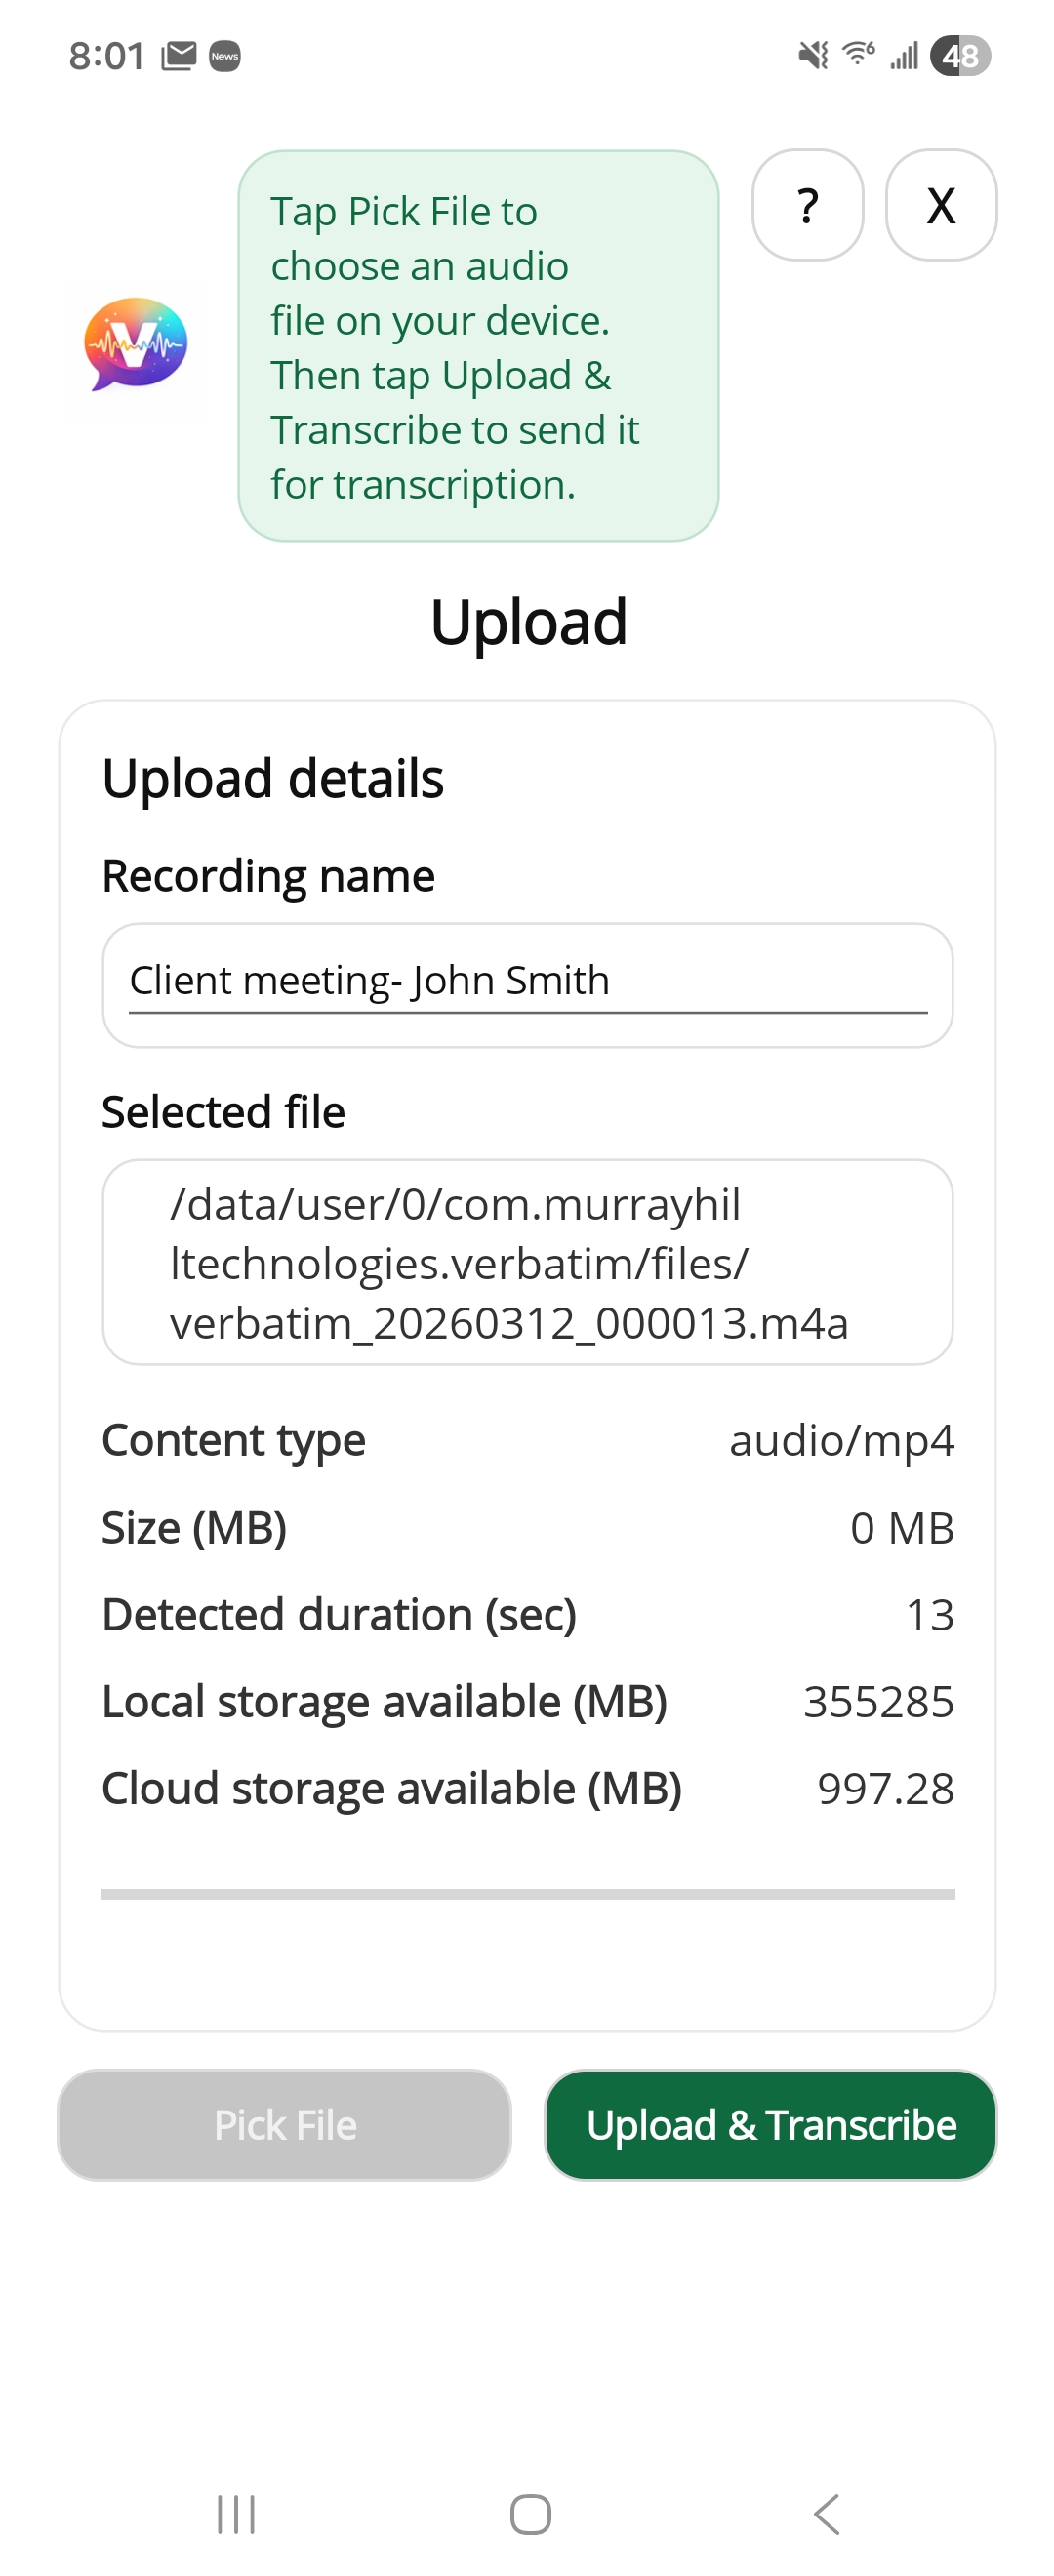Viewport: 1054px width, 2576px height.
Task: Tap the Verbatim app logo icon
Action: pos(135,344)
